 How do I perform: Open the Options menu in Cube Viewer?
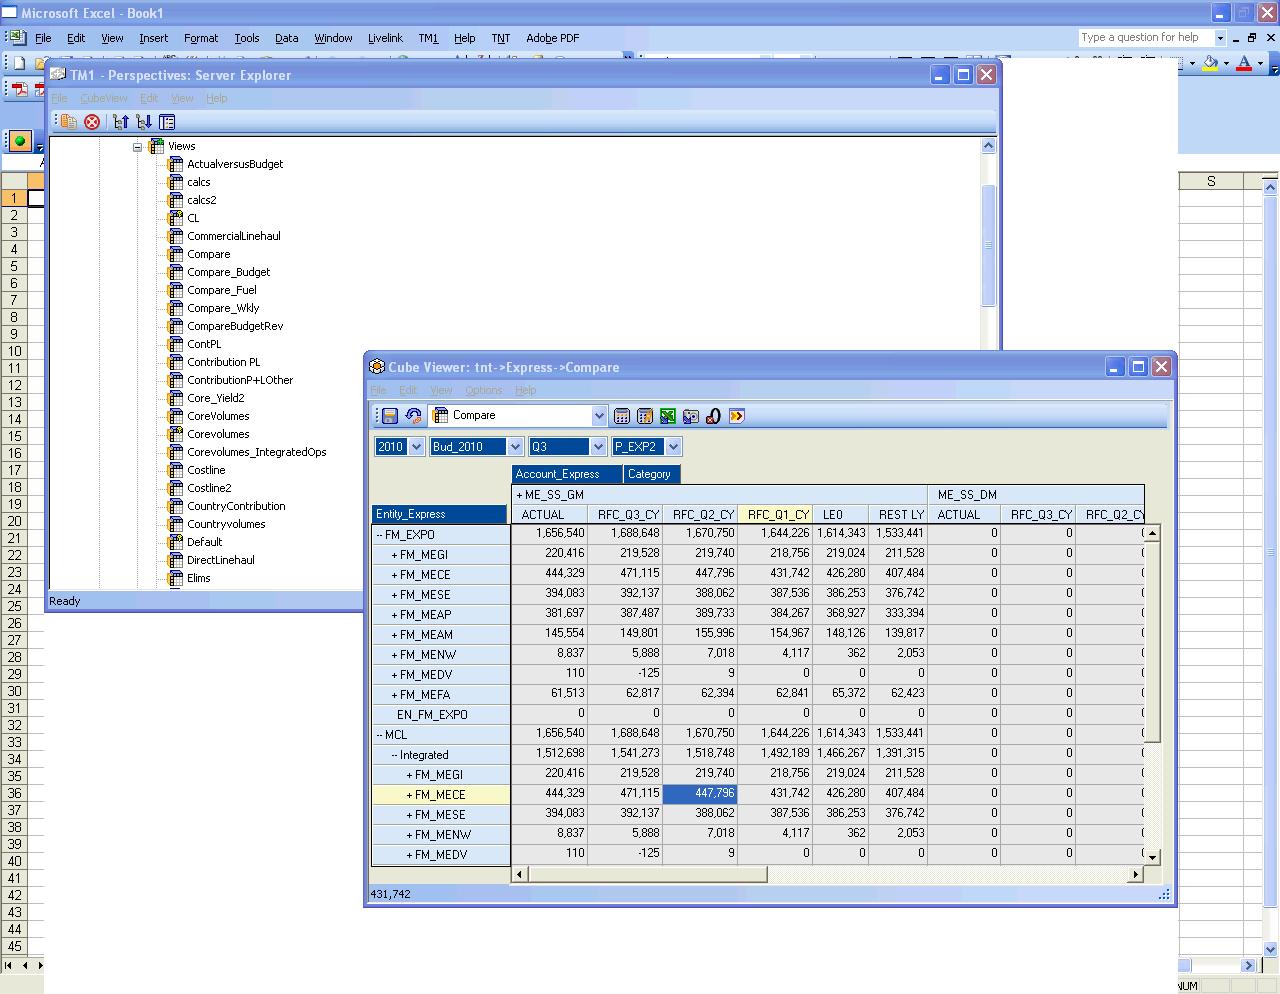pos(483,390)
